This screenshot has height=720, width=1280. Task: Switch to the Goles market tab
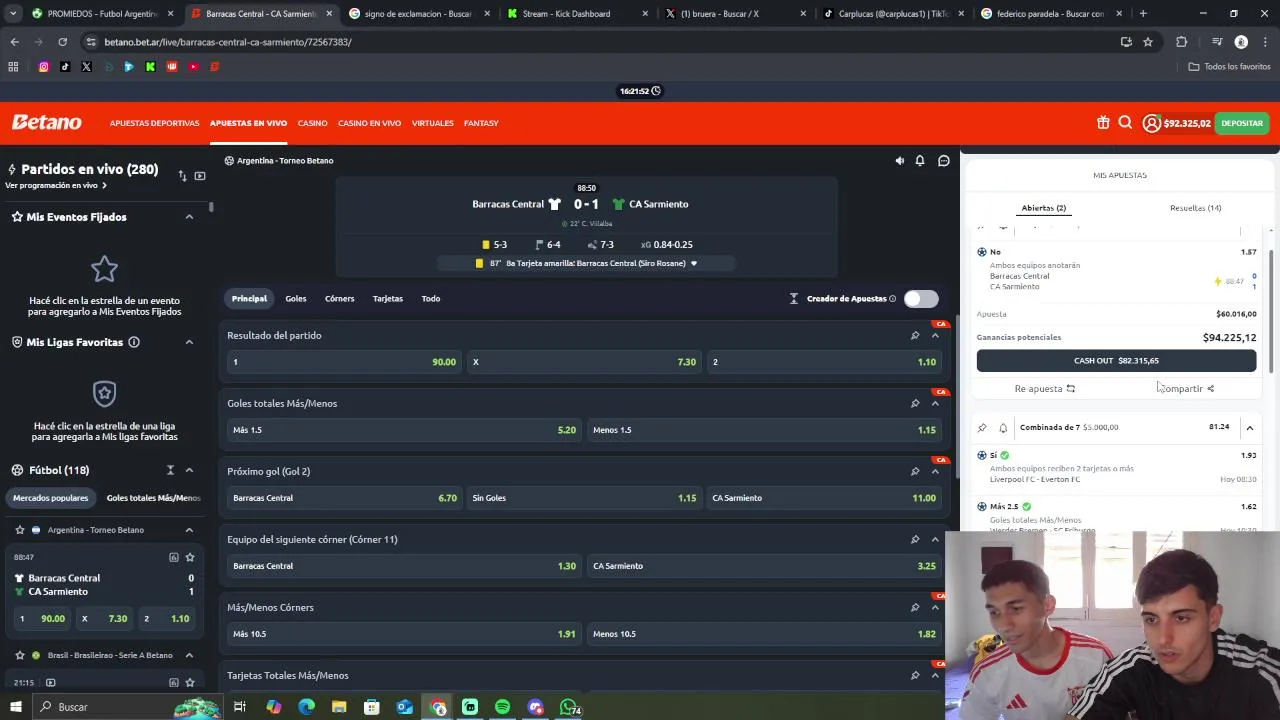point(296,298)
